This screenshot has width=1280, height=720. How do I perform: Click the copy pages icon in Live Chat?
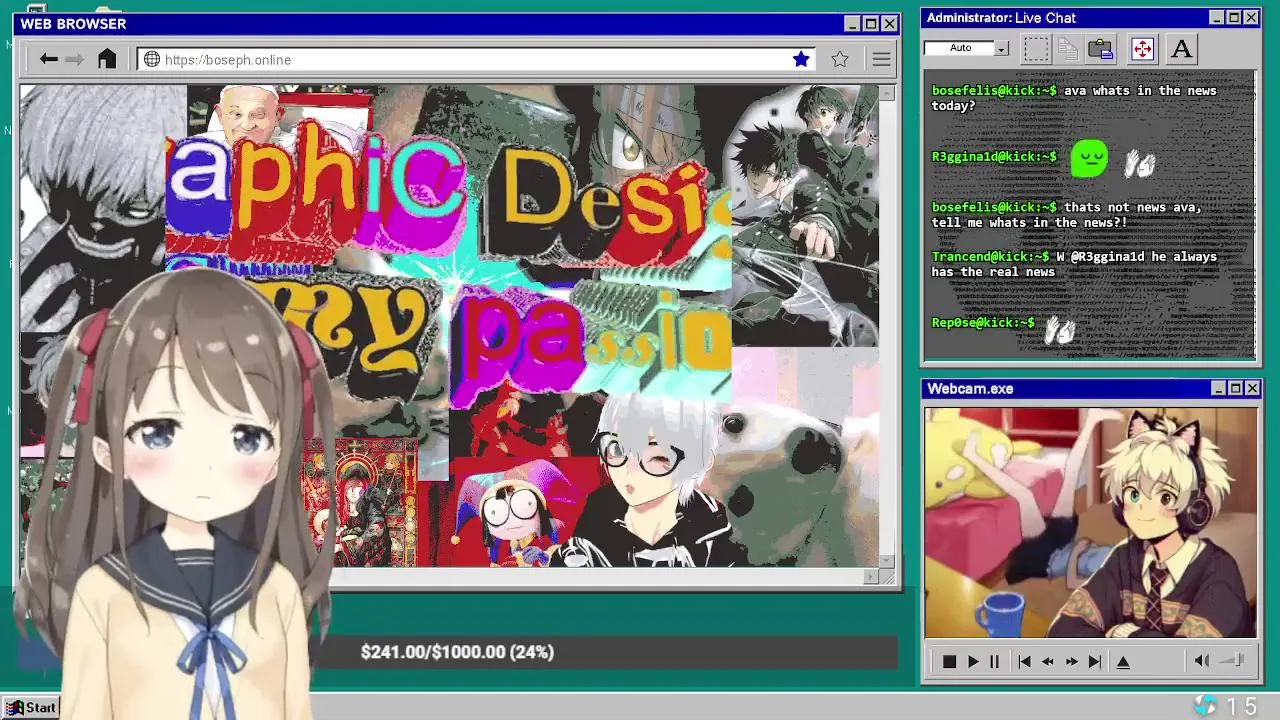1068,48
